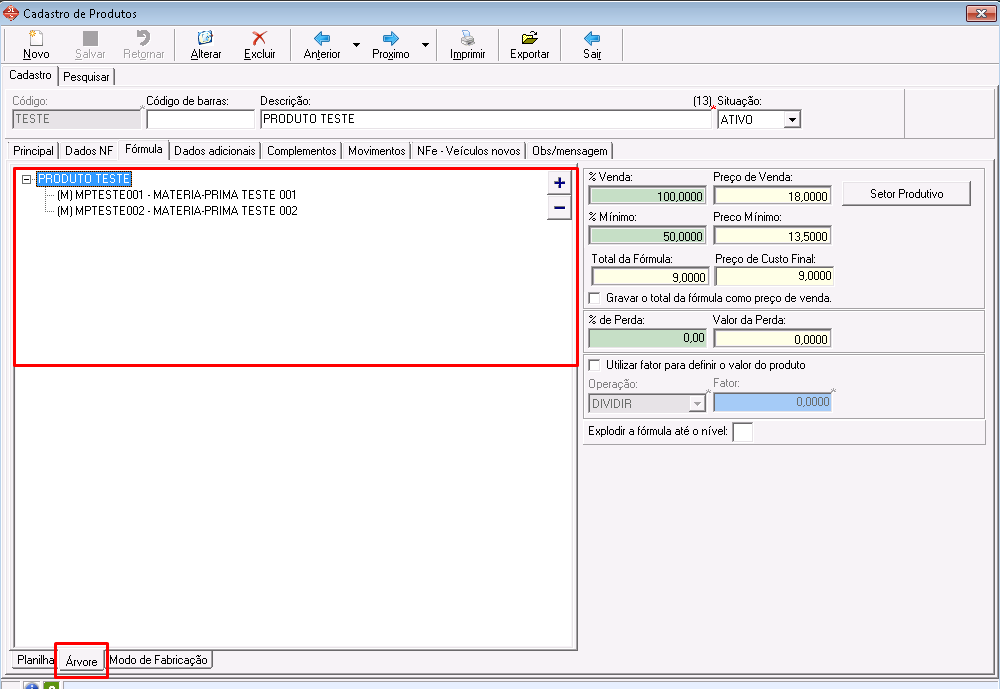Click the % Venda field

[647, 196]
